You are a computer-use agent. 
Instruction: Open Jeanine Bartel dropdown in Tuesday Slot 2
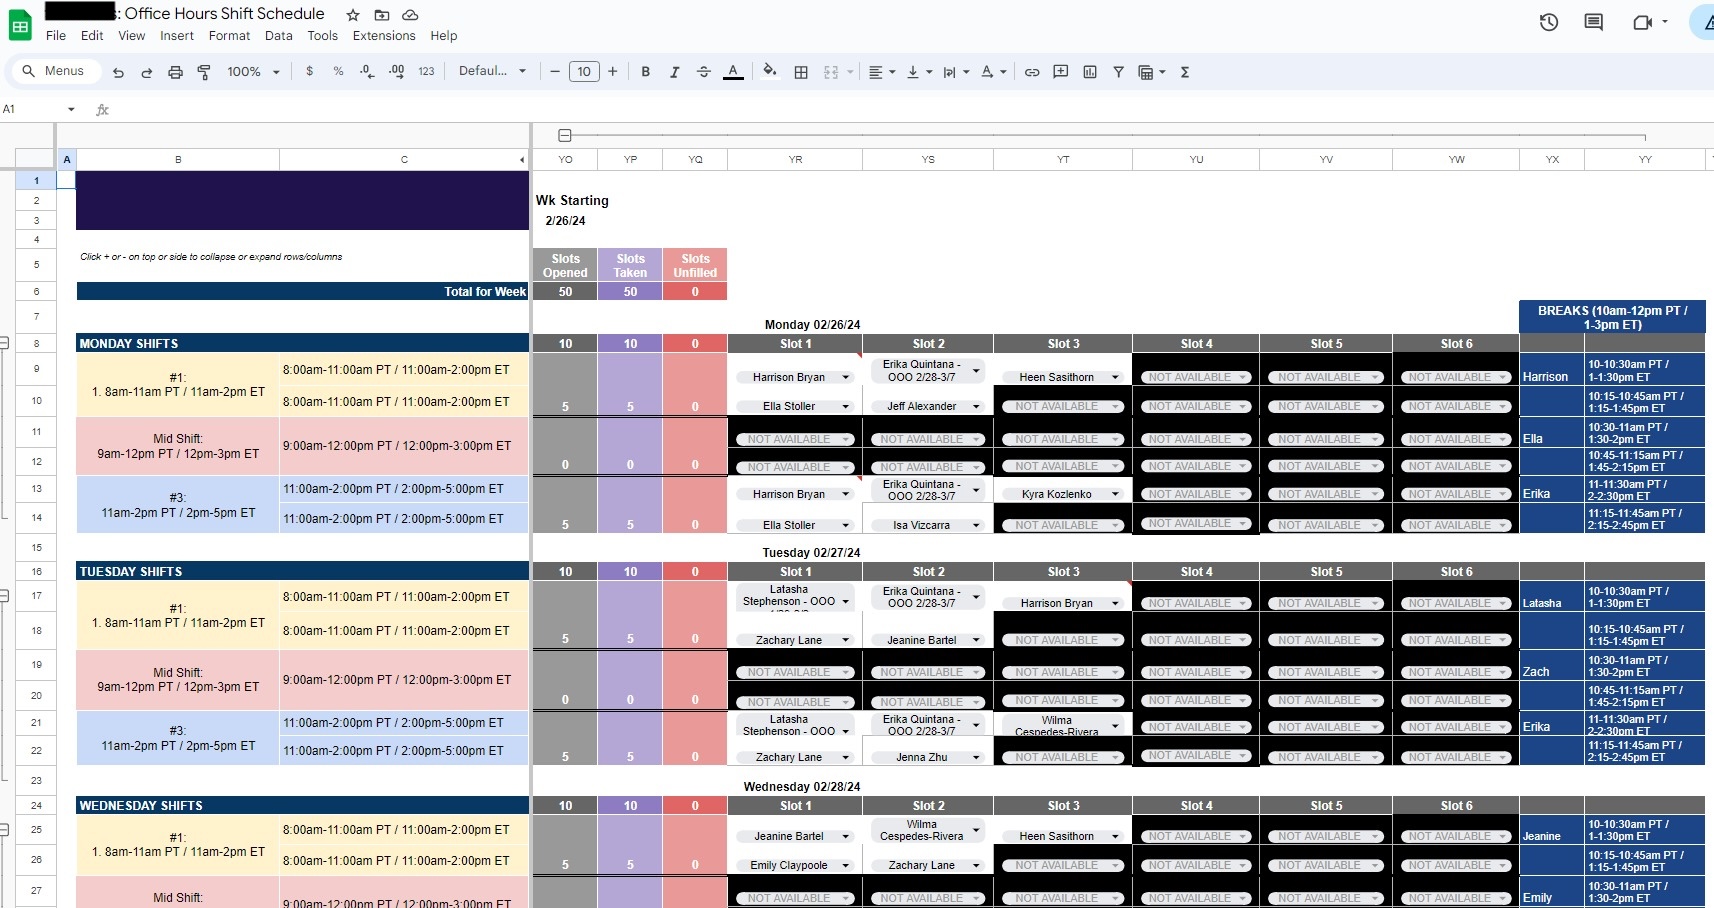coord(977,640)
